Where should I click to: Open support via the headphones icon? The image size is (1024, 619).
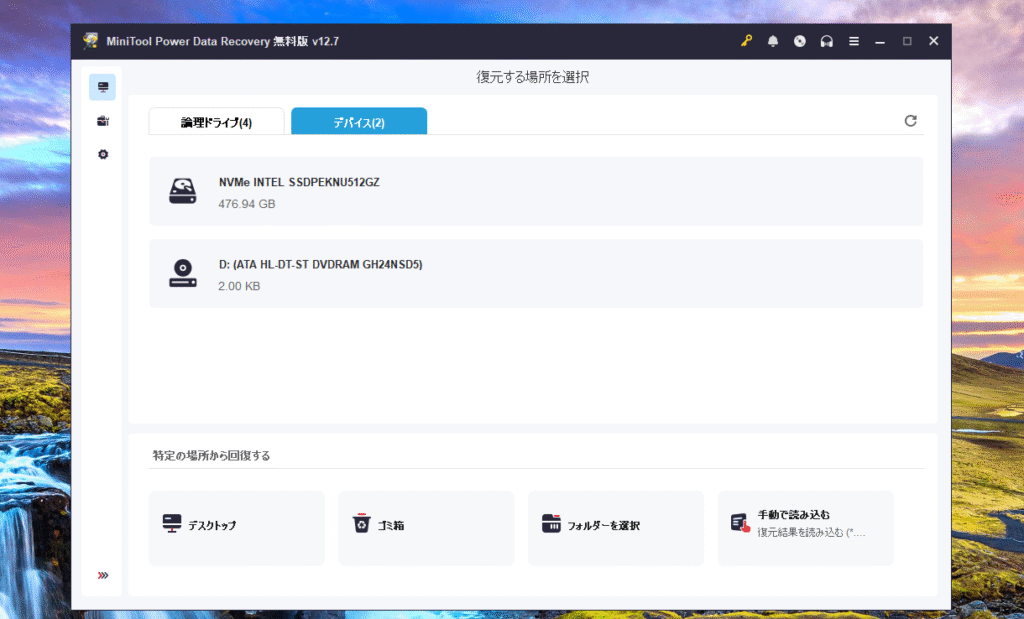pos(826,41)
